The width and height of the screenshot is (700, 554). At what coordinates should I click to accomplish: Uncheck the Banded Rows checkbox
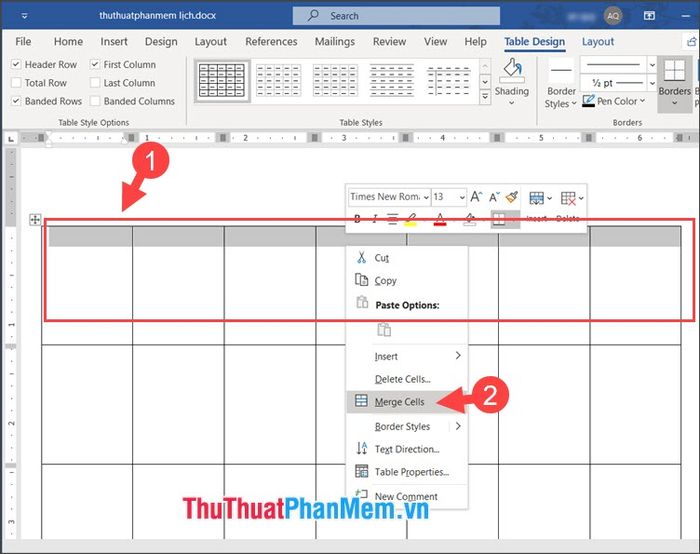(16, 101)
